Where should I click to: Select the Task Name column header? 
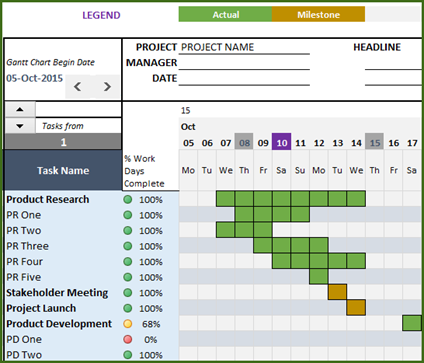(x=63, y=170)
